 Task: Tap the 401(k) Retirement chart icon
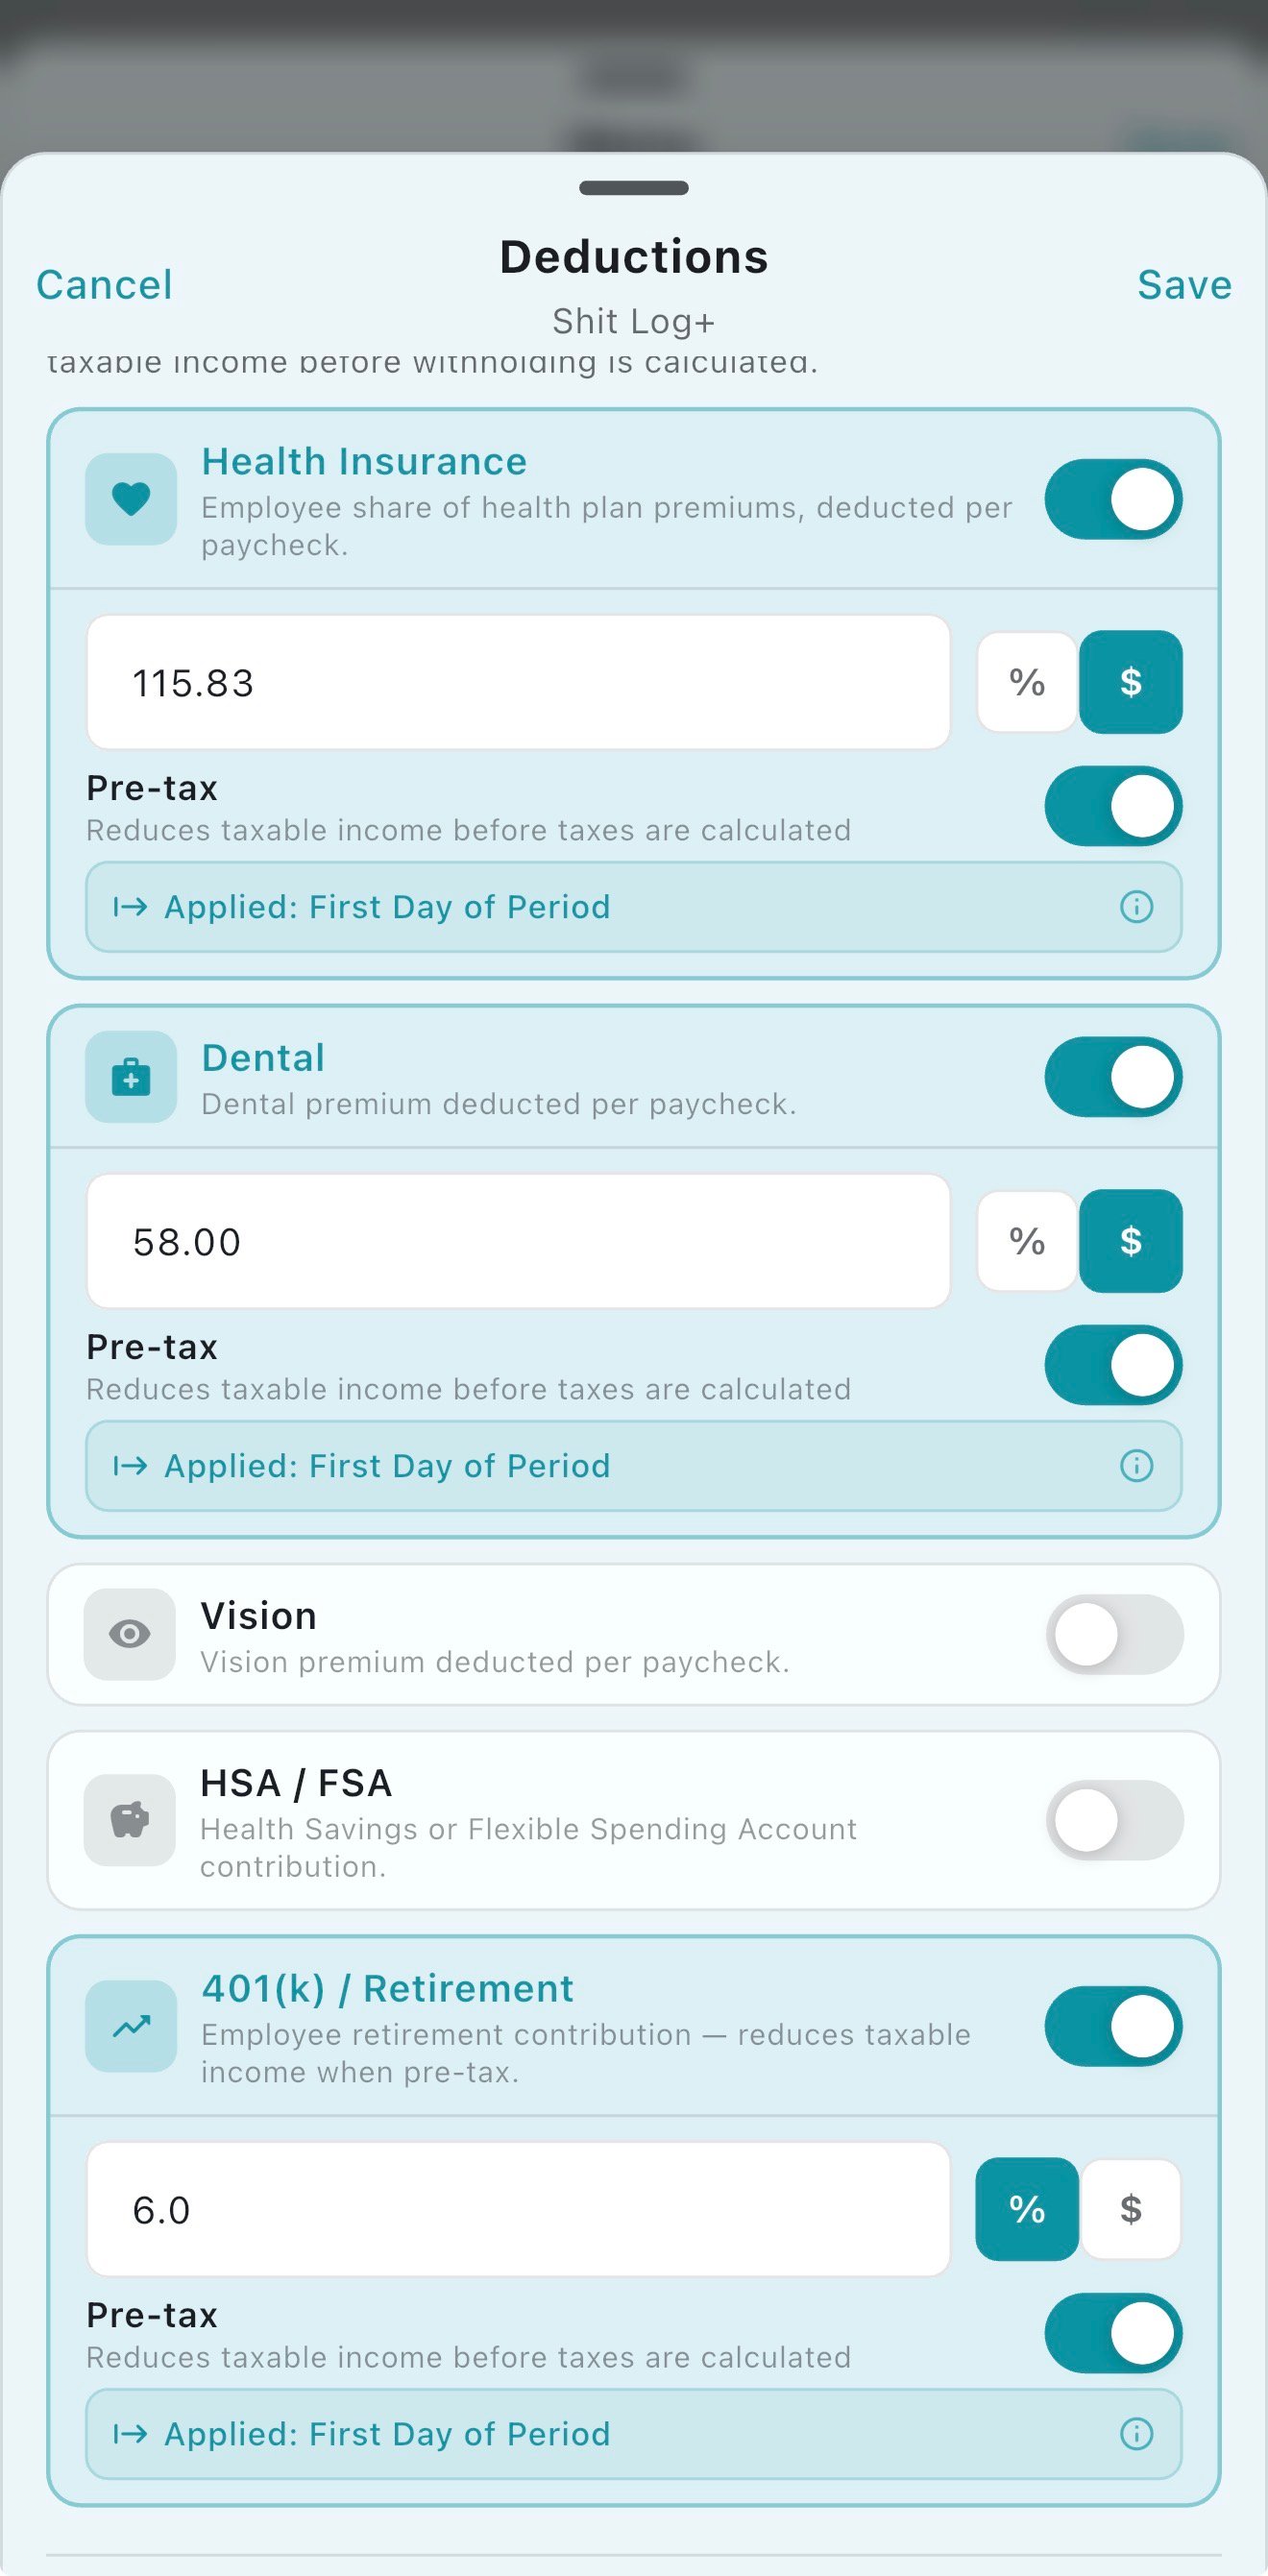click(131, 2026)
